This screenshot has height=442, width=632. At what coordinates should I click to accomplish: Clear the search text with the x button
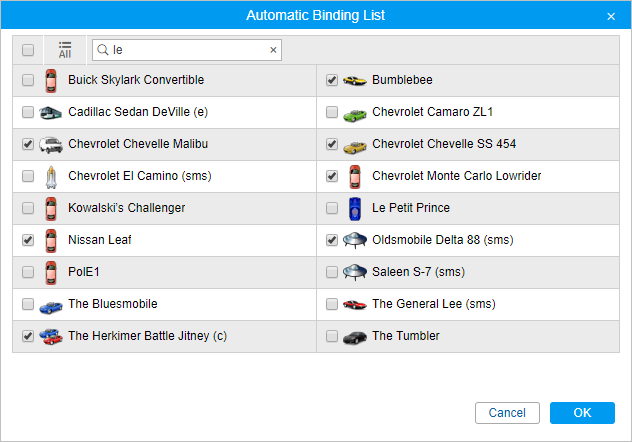click(273, 50)
